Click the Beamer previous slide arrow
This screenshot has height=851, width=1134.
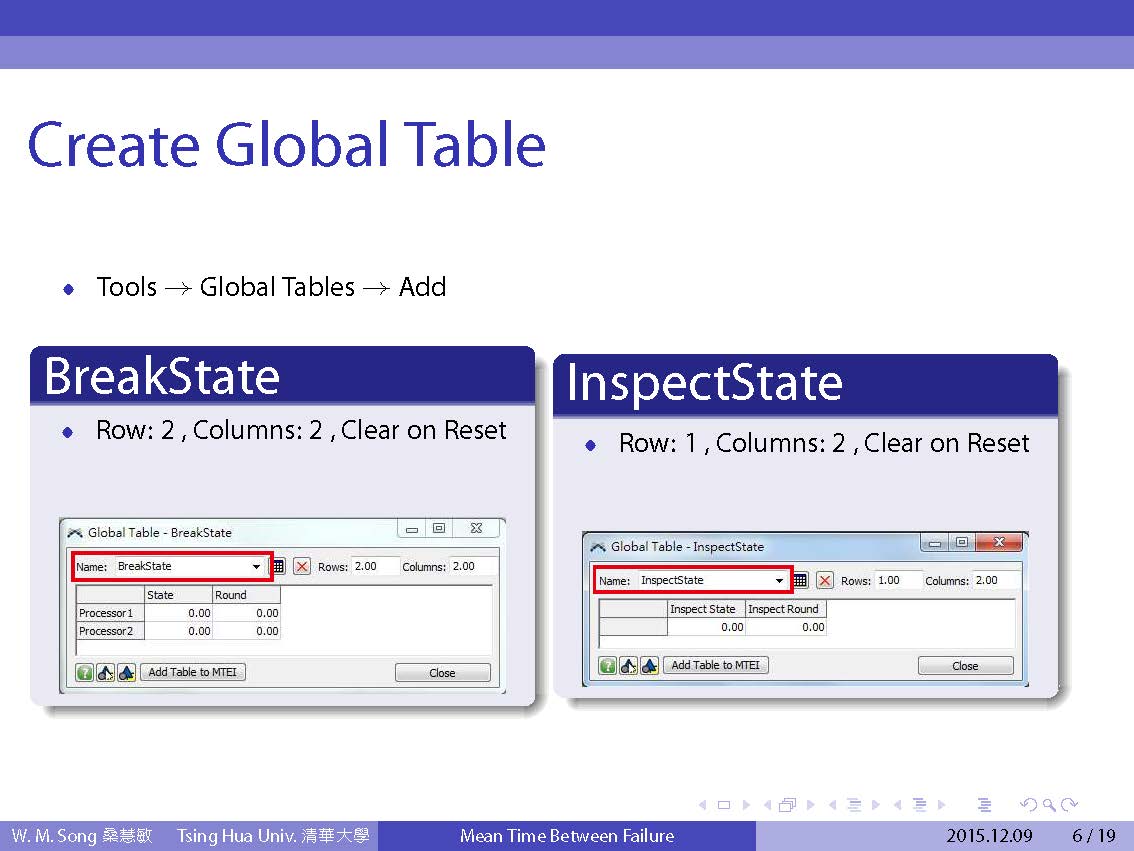coord(700,804)
